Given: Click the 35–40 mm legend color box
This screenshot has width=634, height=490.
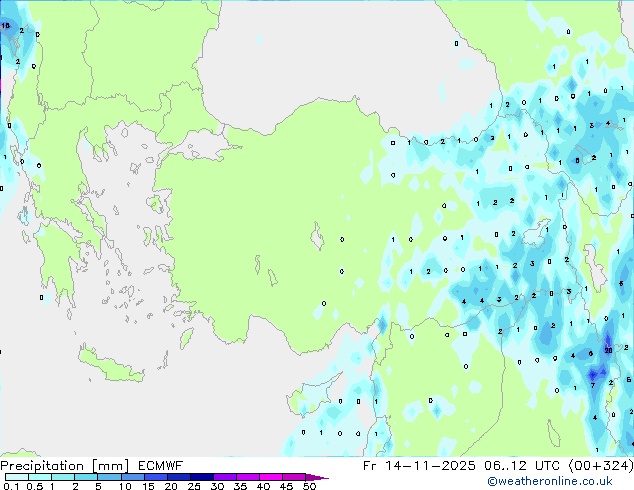Looking at the screenshot, I should (247, 477).
